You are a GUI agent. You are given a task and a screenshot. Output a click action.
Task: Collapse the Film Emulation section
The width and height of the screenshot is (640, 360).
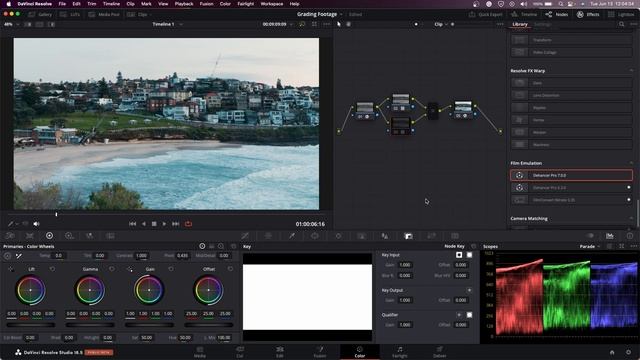631,163
